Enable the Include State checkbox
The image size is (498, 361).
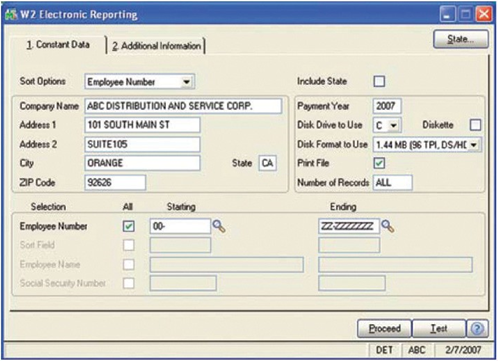point(379,81)
